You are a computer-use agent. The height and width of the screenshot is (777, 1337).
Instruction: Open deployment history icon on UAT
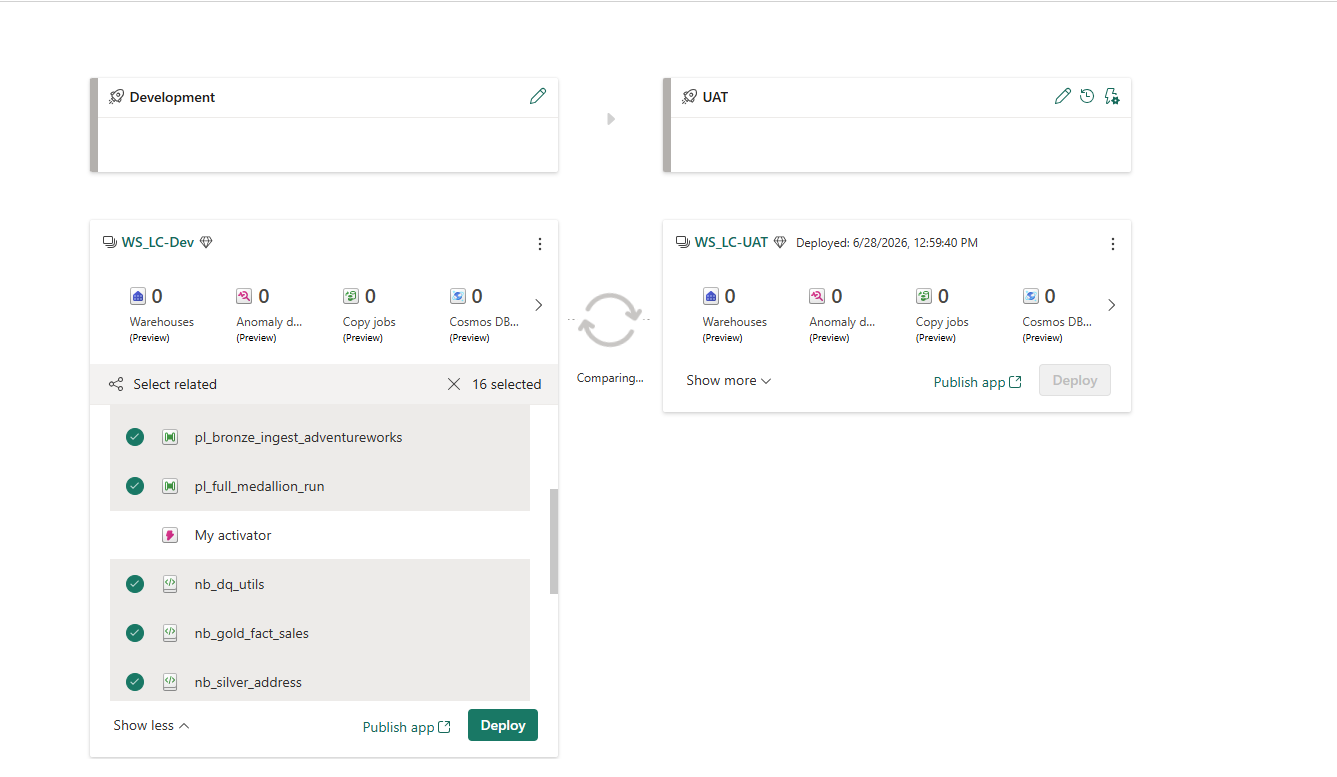[1087, 96]
